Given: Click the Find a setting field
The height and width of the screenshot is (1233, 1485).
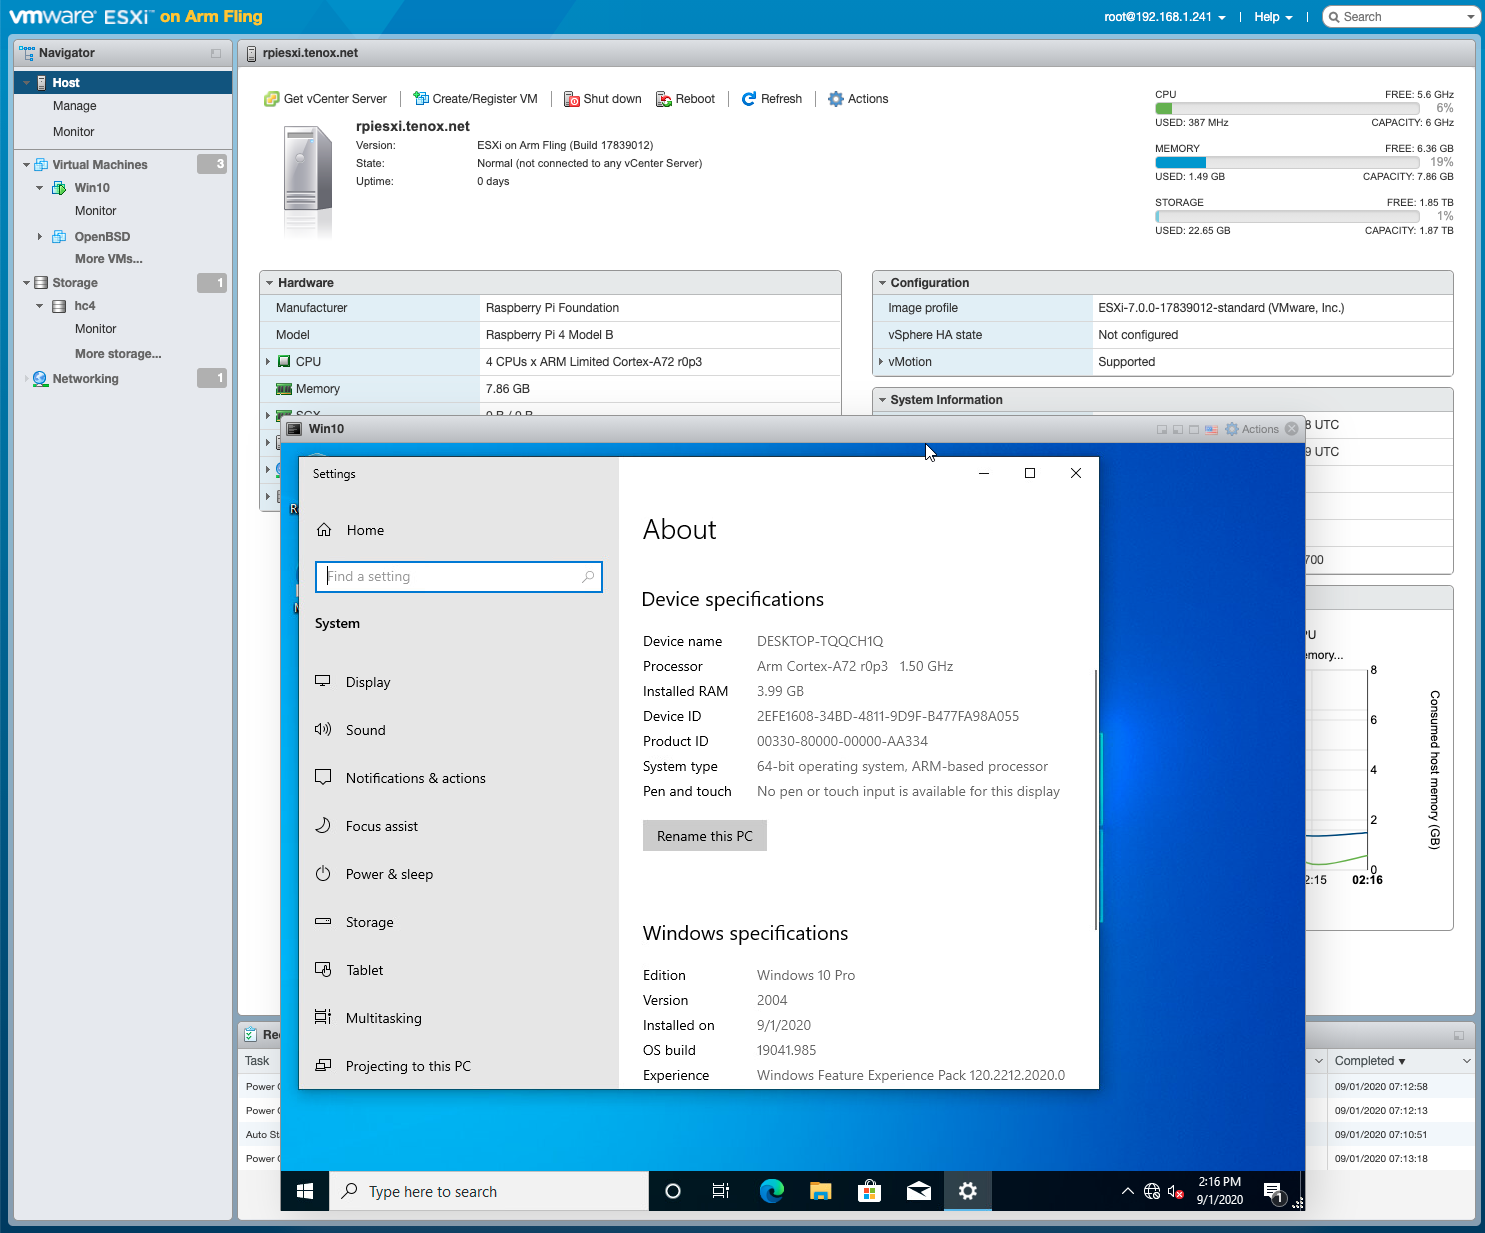Looking at the screenshot, I should tap(458, 577).
